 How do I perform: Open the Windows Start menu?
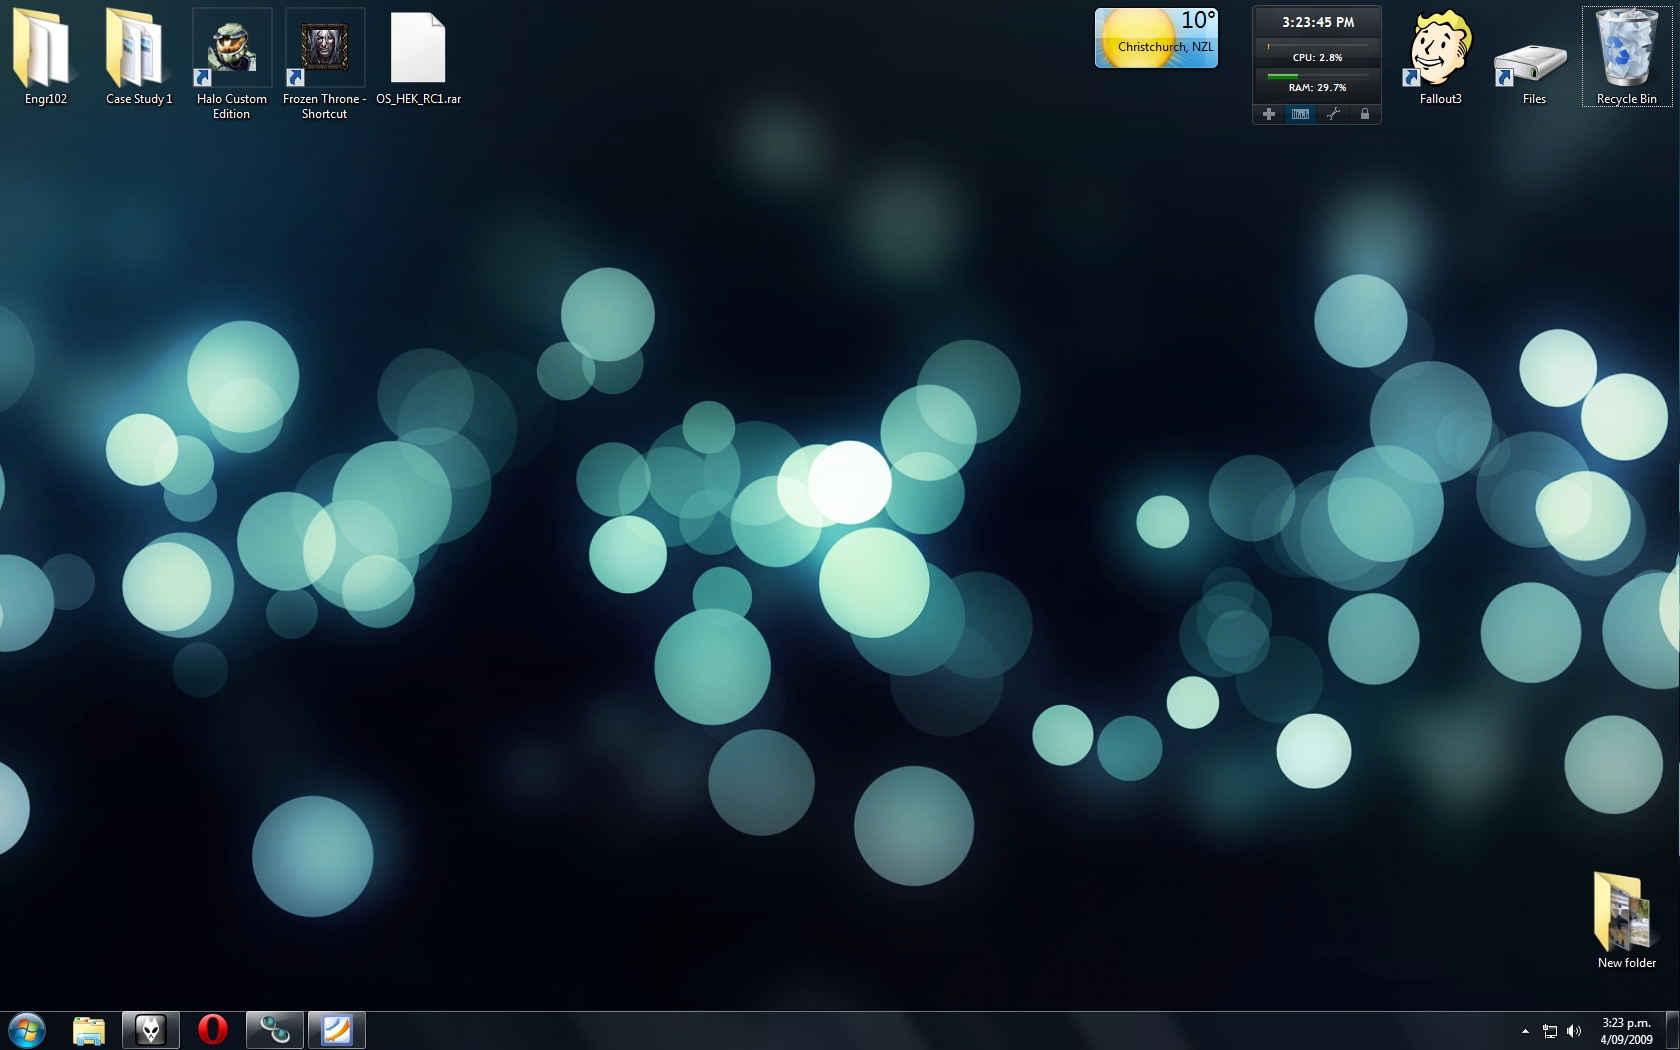point(27,1029)
